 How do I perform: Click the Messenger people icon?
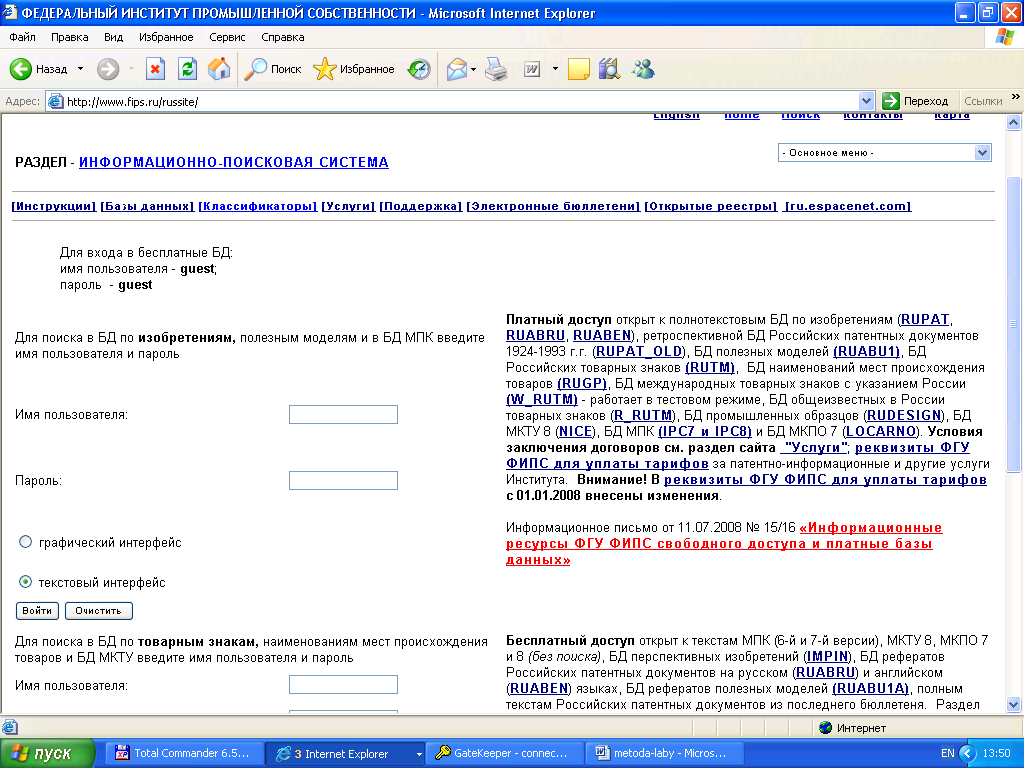(x=643, y=69)
